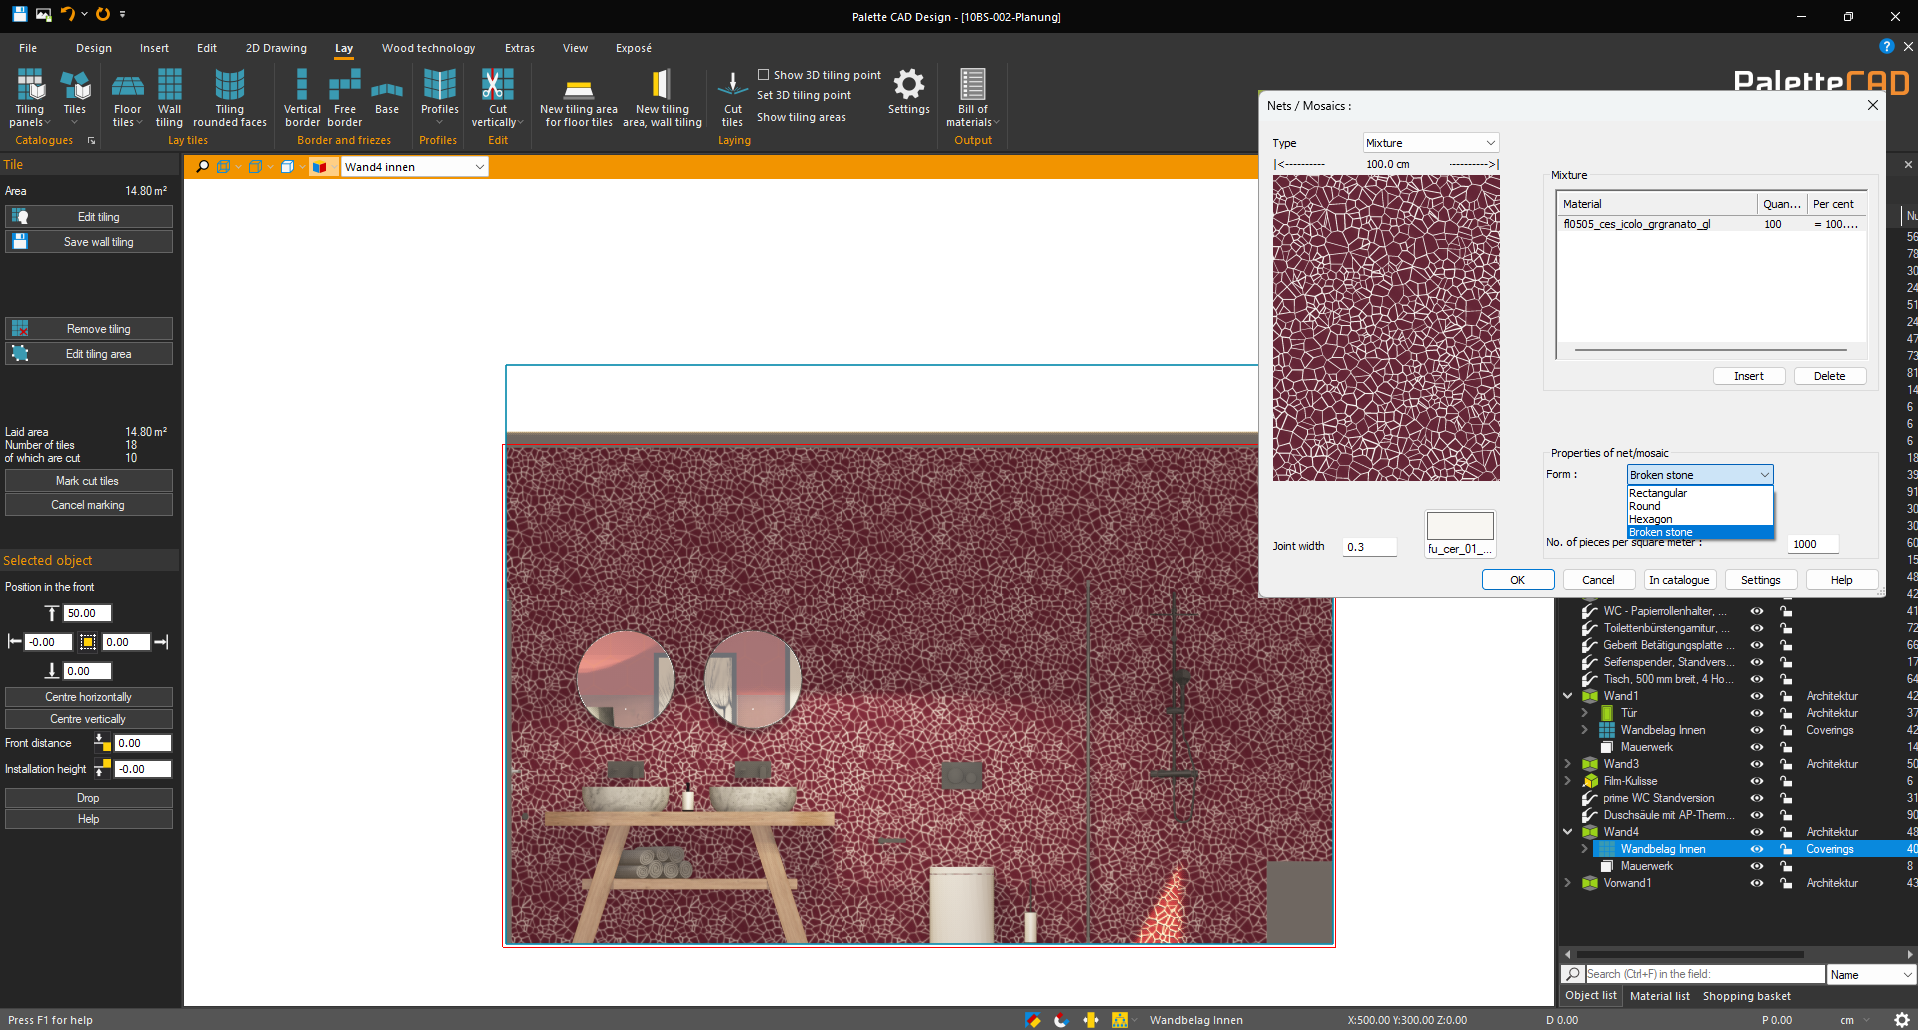Click the joint material color swatch

1459,526
